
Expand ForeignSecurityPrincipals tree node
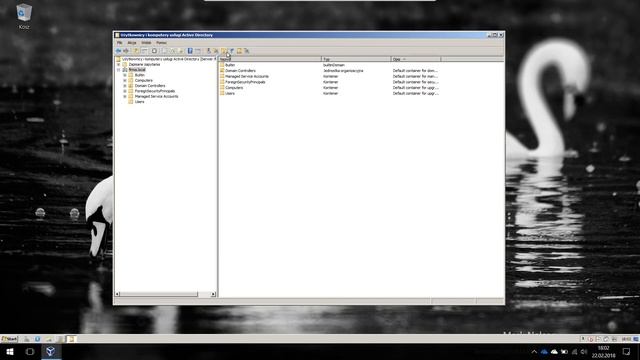pyautogui.click(x=125, y=91)
